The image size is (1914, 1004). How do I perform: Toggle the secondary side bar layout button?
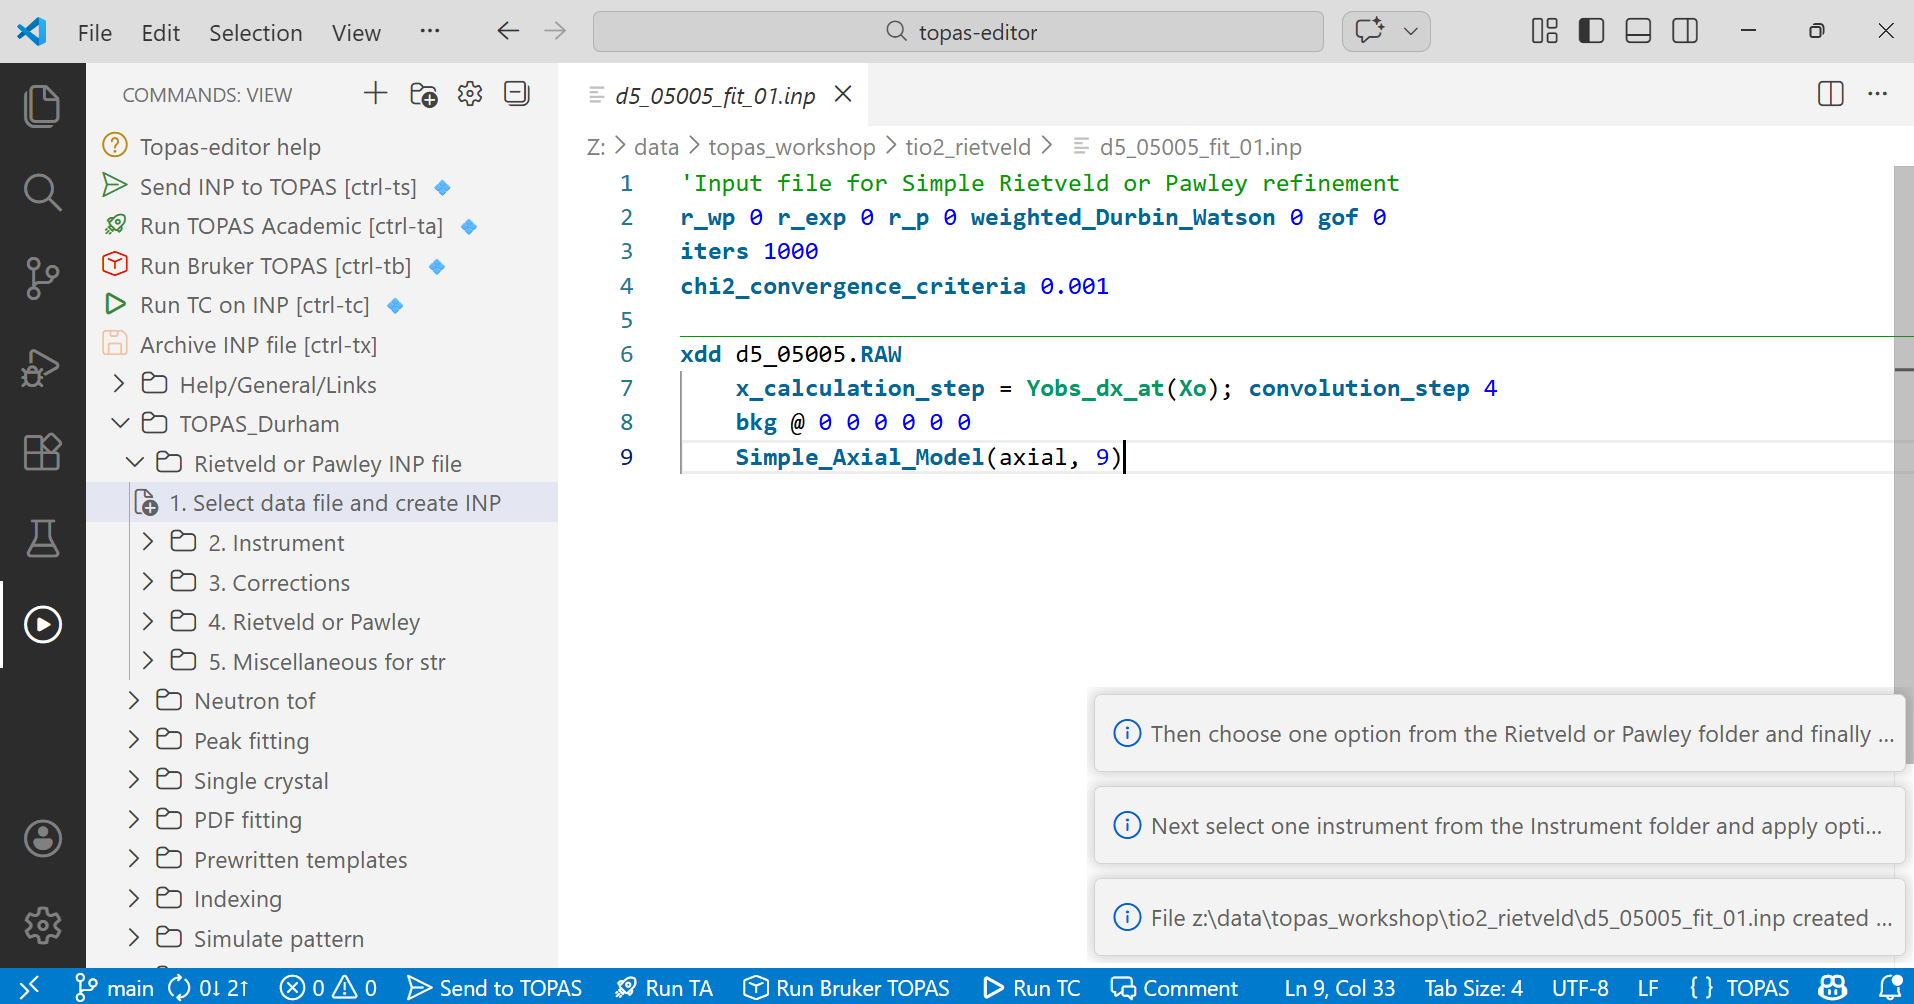click(1685, 31)
